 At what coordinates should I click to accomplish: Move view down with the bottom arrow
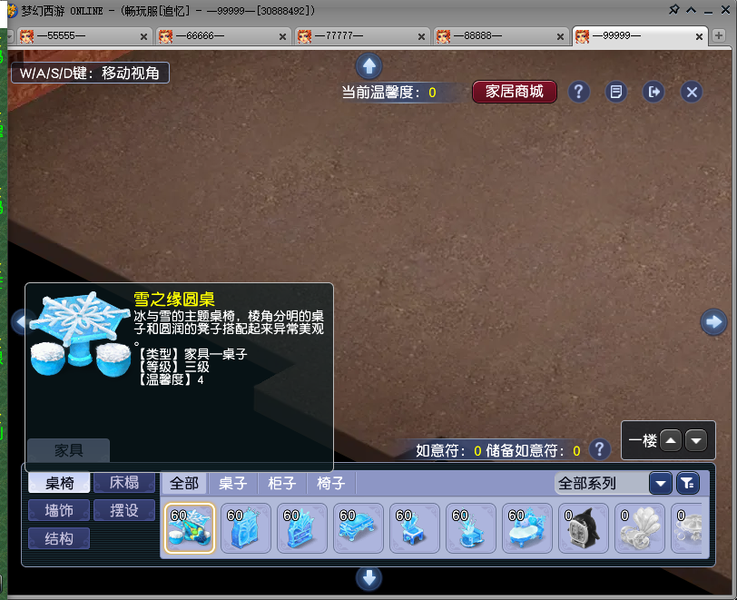click(369, 578)
